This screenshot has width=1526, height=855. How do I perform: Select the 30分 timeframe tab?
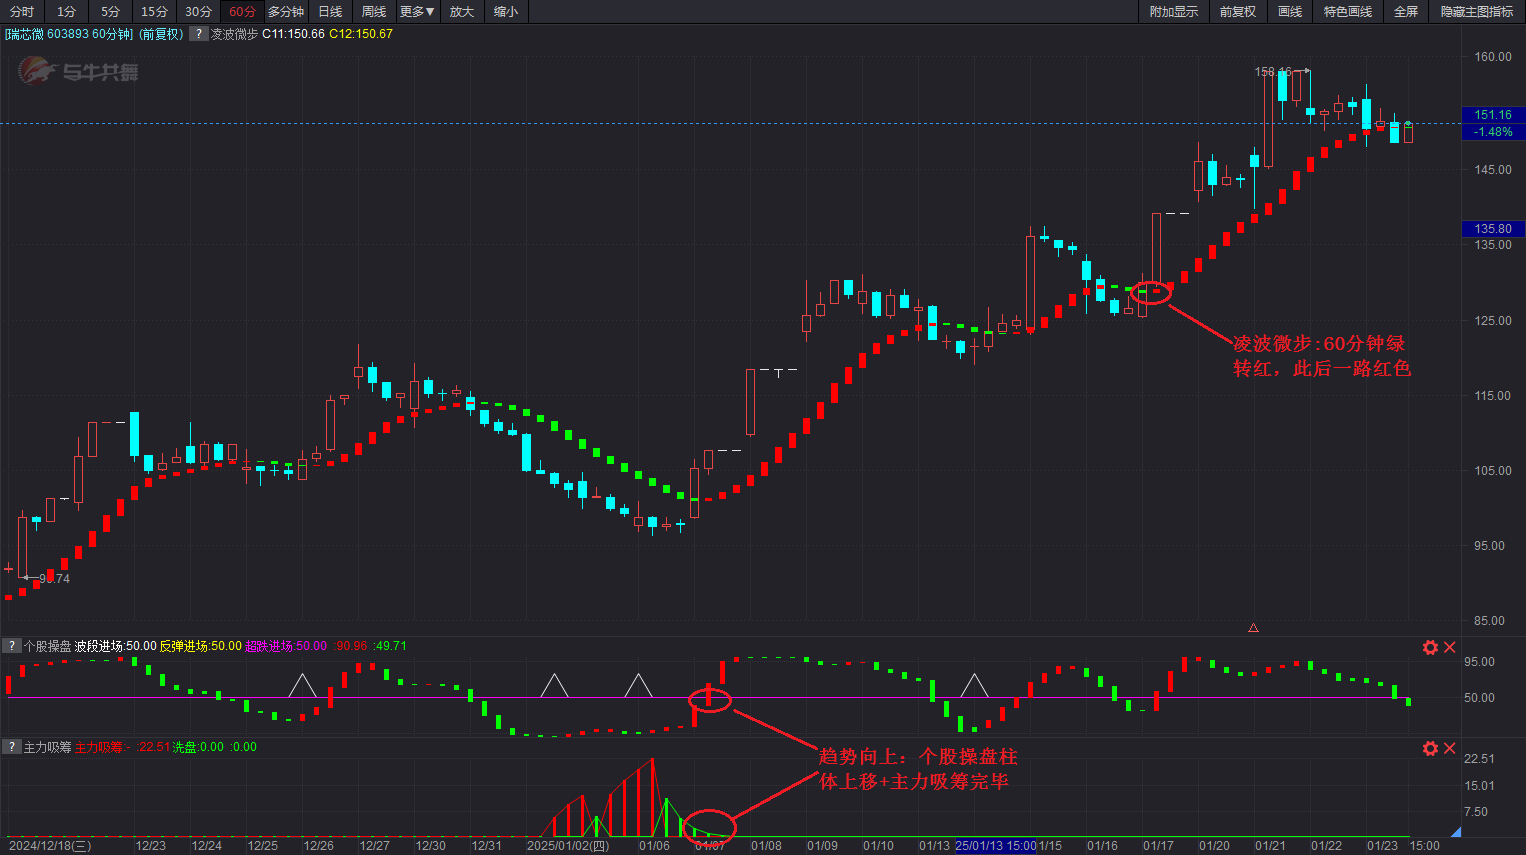tap(198, 12)
